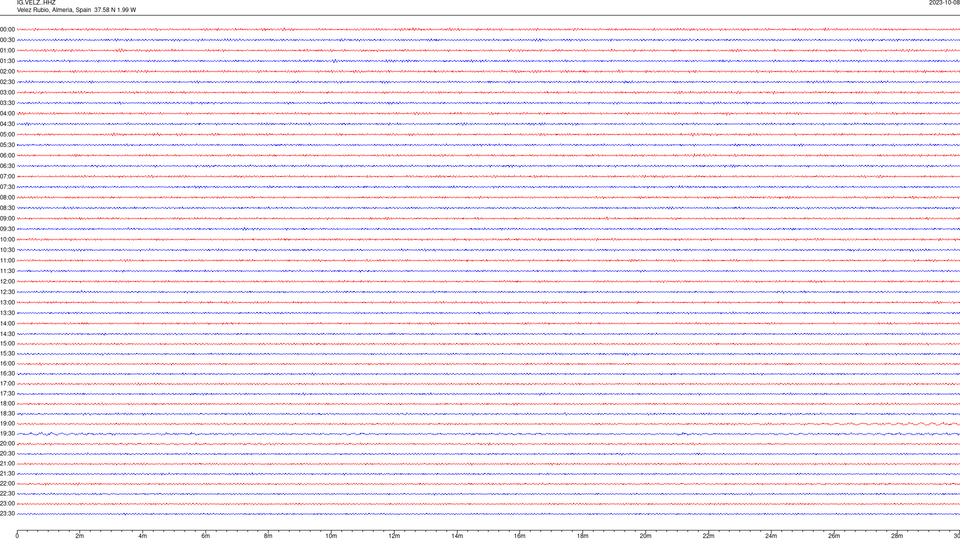Click the 18m axis tick label
The height and width of the screenshot is (540, 960).
click(583, 536)
